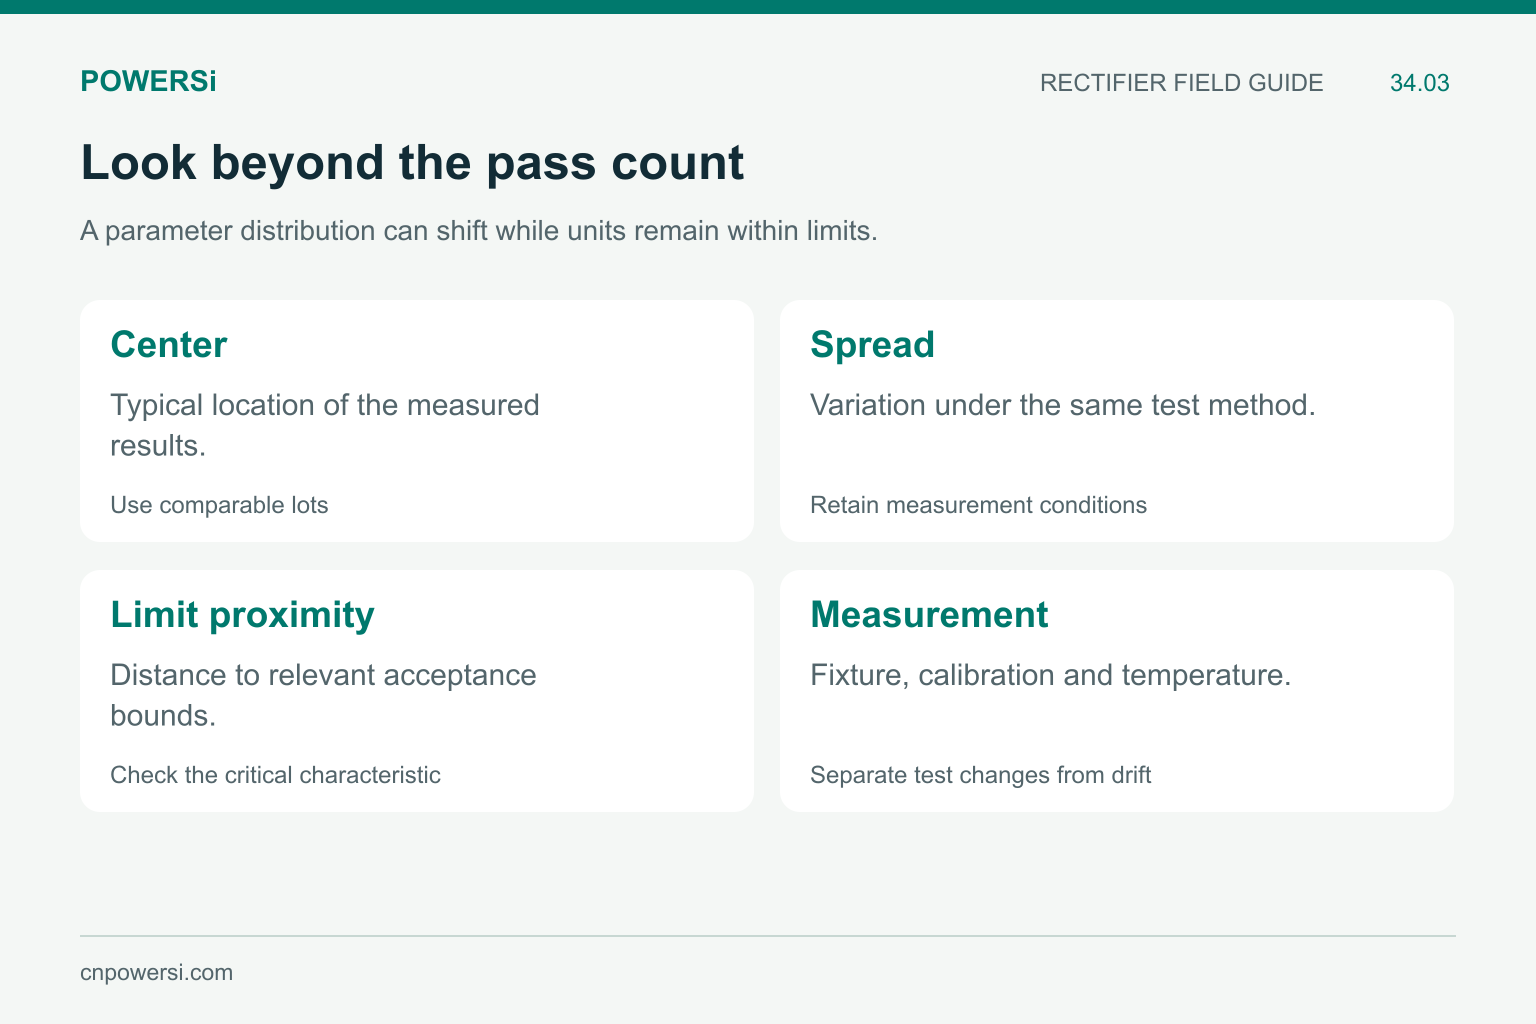The width and height of the screenshot is (1536, 1024).
Task: Select the RECTIFIER FIELD GUIDE label
Action: tap(1181, 83)
